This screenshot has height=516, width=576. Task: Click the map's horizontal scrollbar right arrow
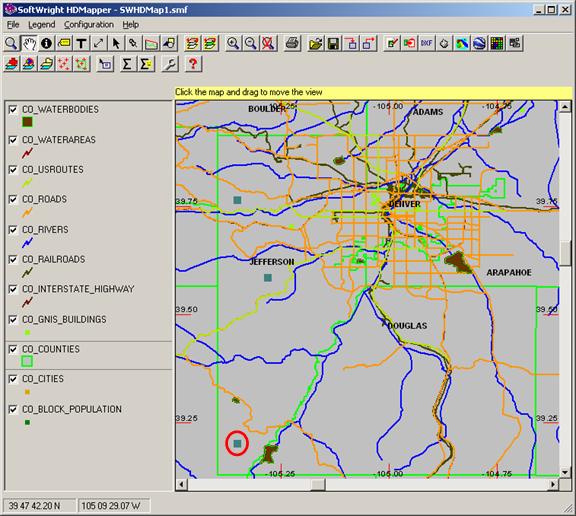[553, 485]
